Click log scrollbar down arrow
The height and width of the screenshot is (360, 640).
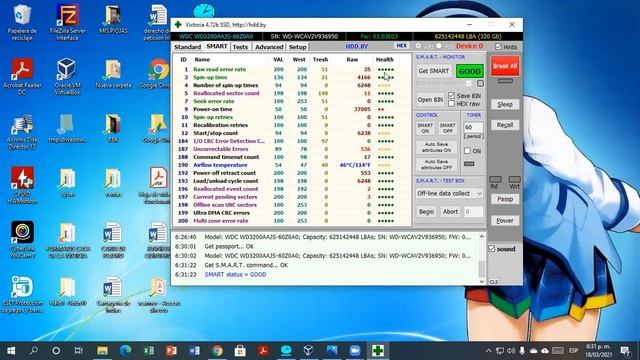tap(482, 281)
